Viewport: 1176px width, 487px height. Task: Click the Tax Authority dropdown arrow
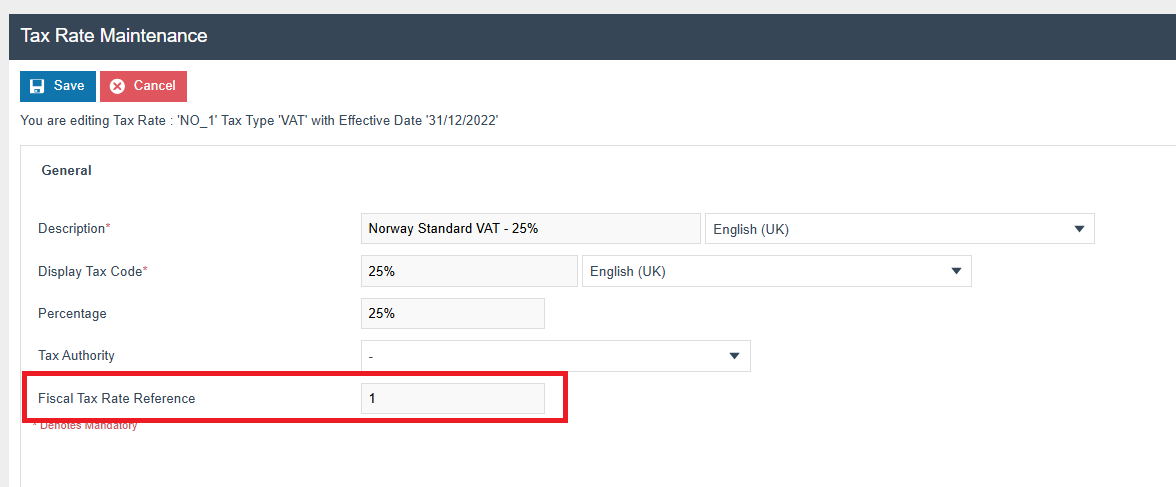coord(734,356)
